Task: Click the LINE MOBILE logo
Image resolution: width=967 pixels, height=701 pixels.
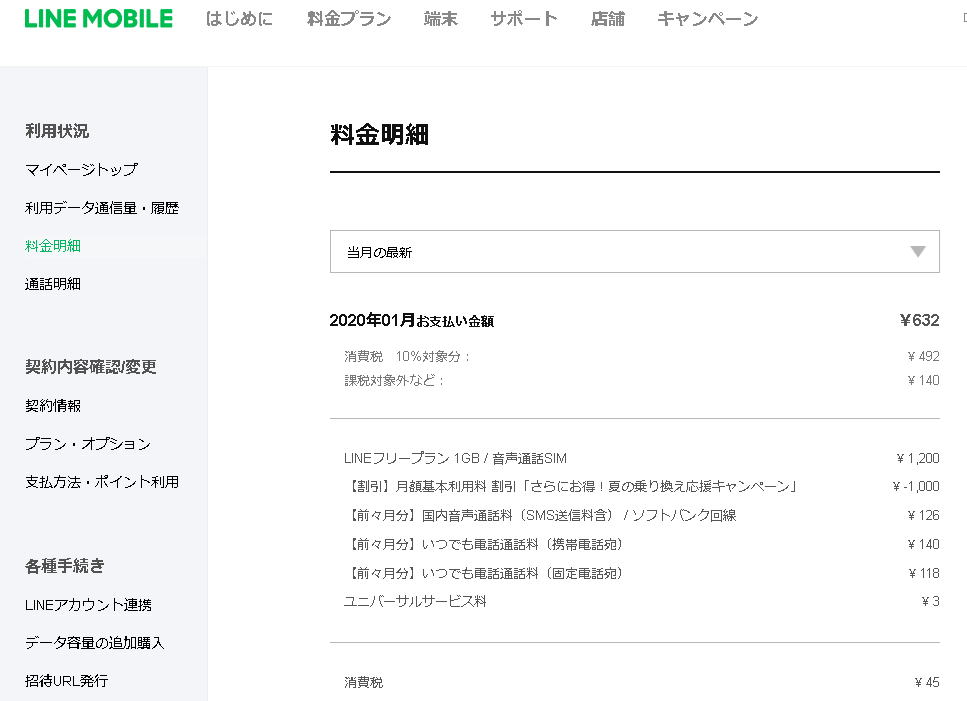Action: (x=98, y=19)
